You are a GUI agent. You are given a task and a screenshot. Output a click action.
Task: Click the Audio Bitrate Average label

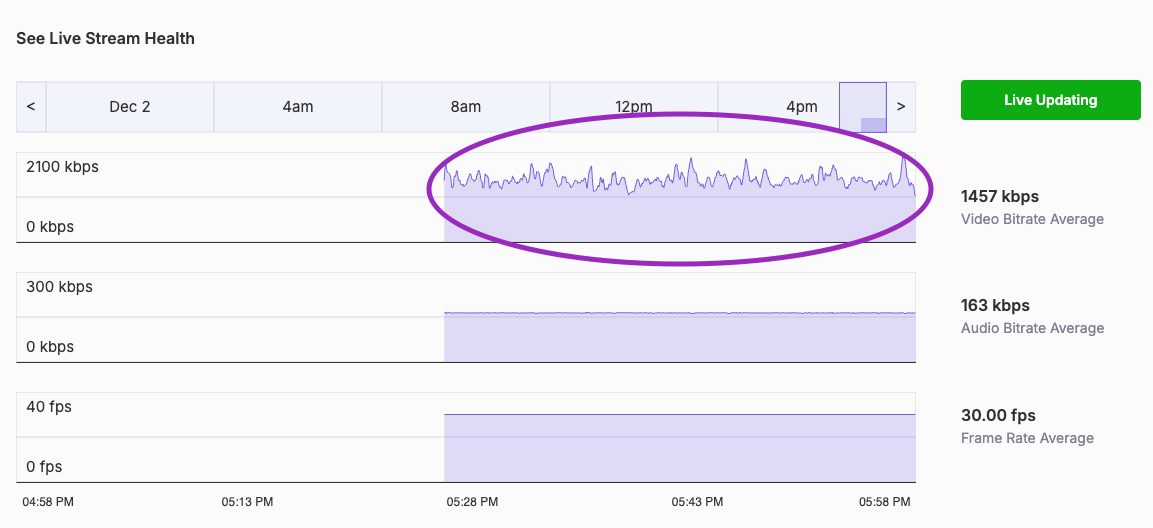coord(1032,328)
